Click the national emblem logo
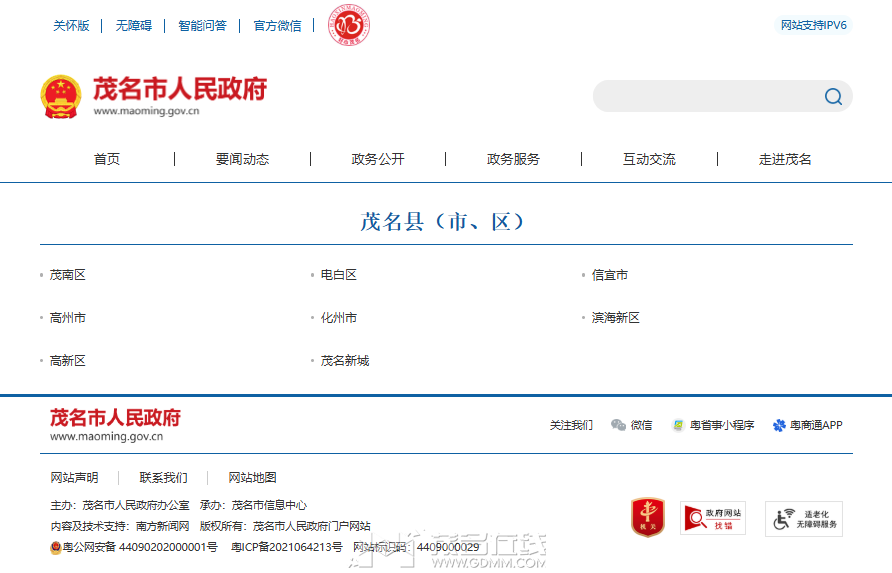892x573 pixels. [61, 96]
